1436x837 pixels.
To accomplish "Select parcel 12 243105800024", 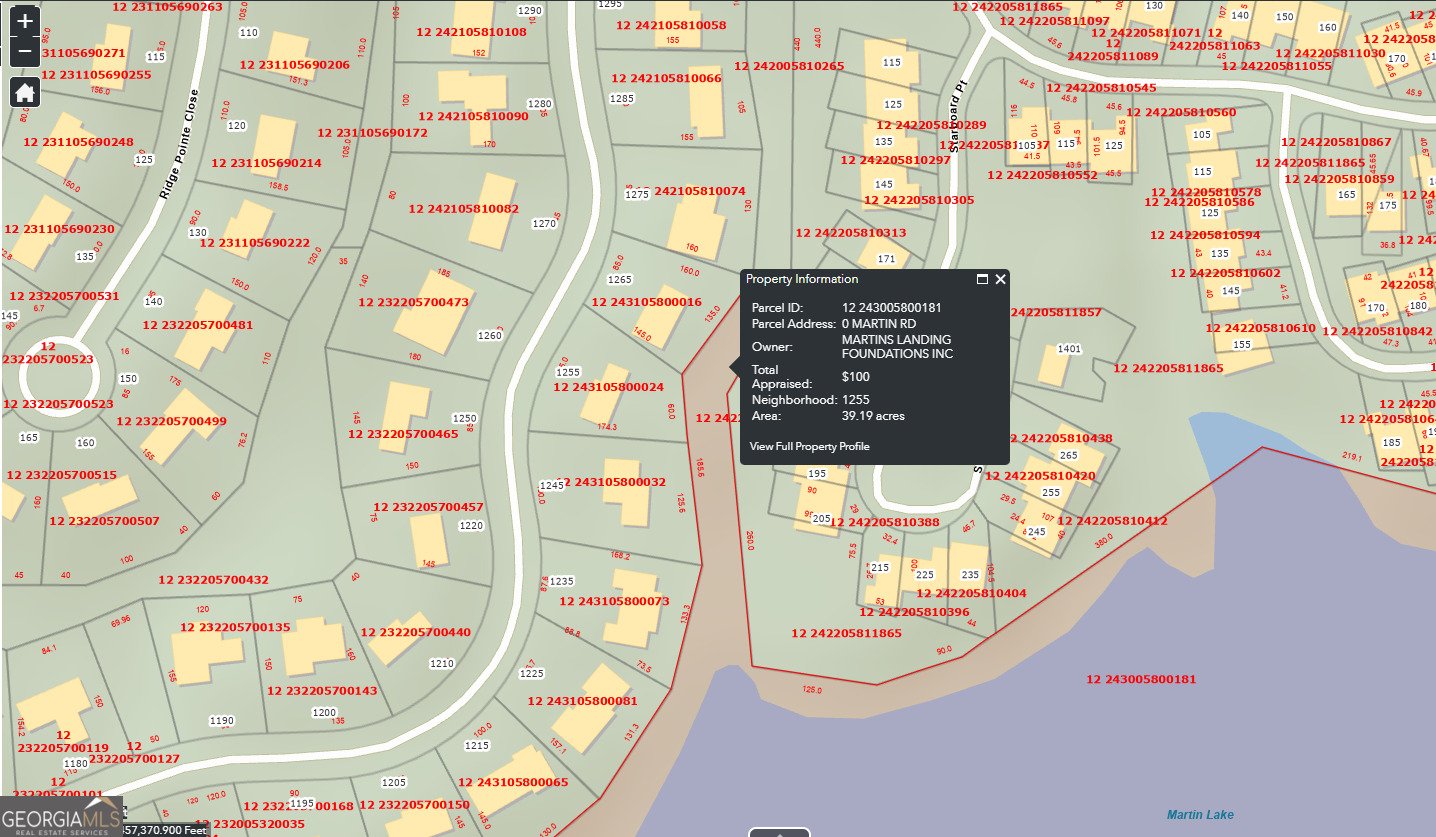I will pyautogui.click(x=608, y=387).
